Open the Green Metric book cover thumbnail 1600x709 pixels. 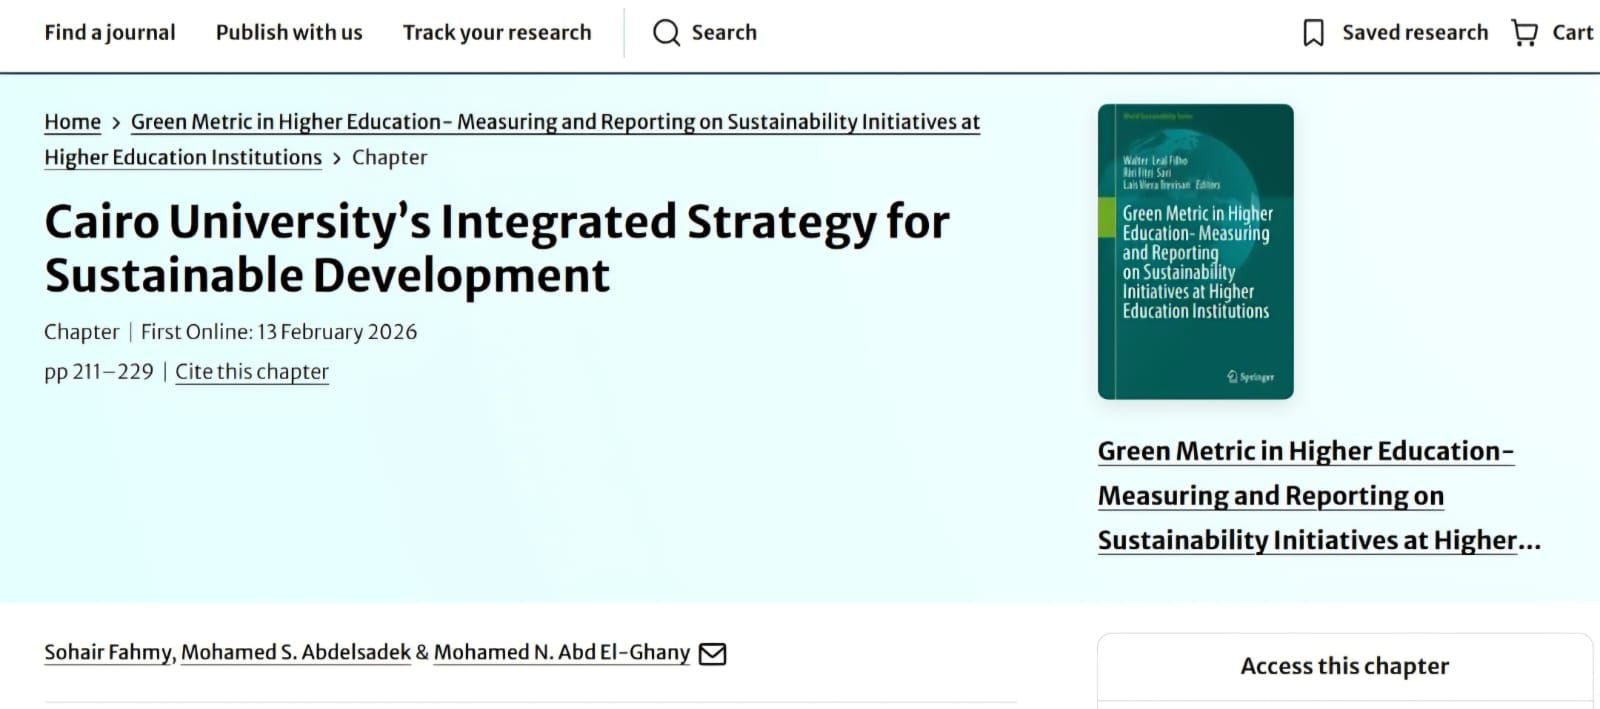point(1195,251)
